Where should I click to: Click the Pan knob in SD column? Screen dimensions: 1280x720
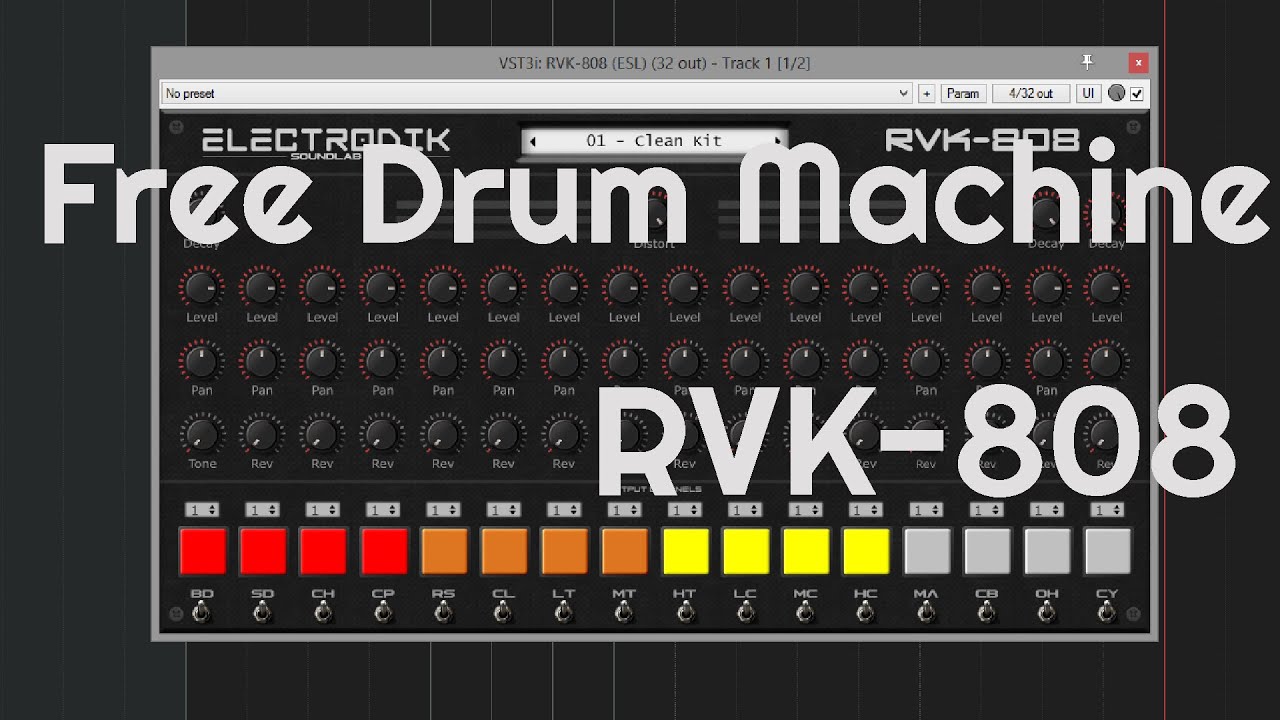262,361
